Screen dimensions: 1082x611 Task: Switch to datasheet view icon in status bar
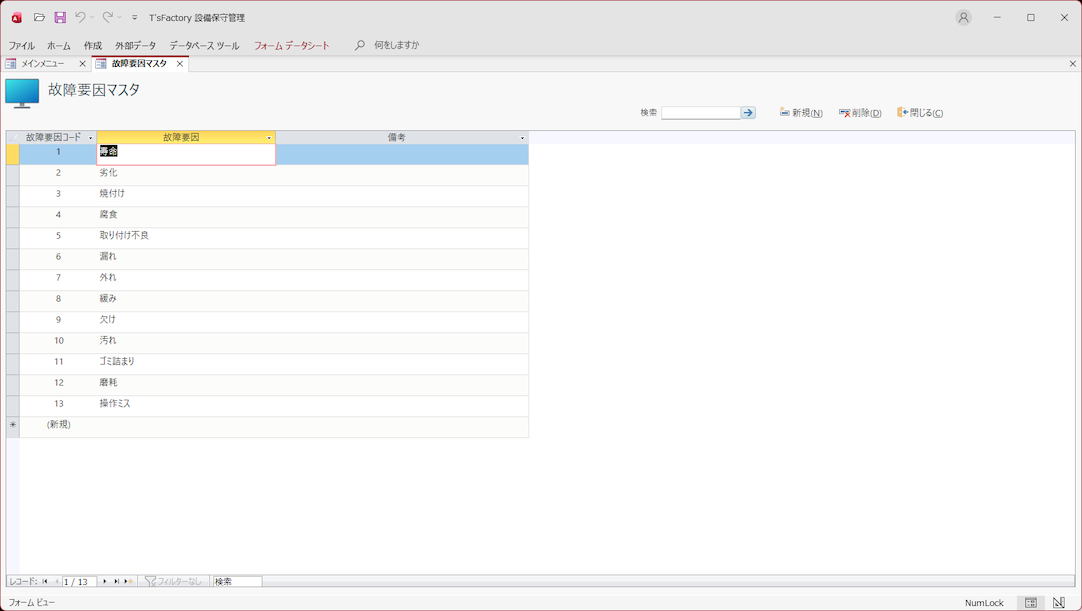click(x=1031, y=603)
